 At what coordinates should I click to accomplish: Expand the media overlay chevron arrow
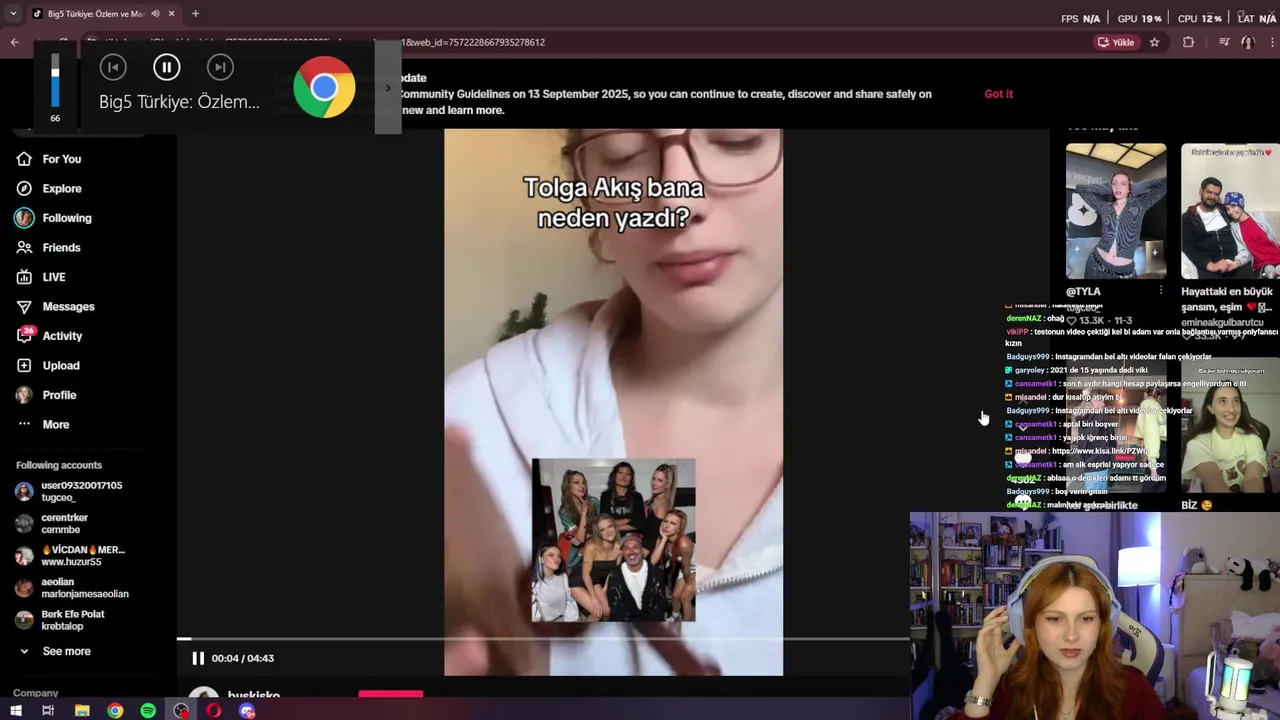tap(388, 88)
